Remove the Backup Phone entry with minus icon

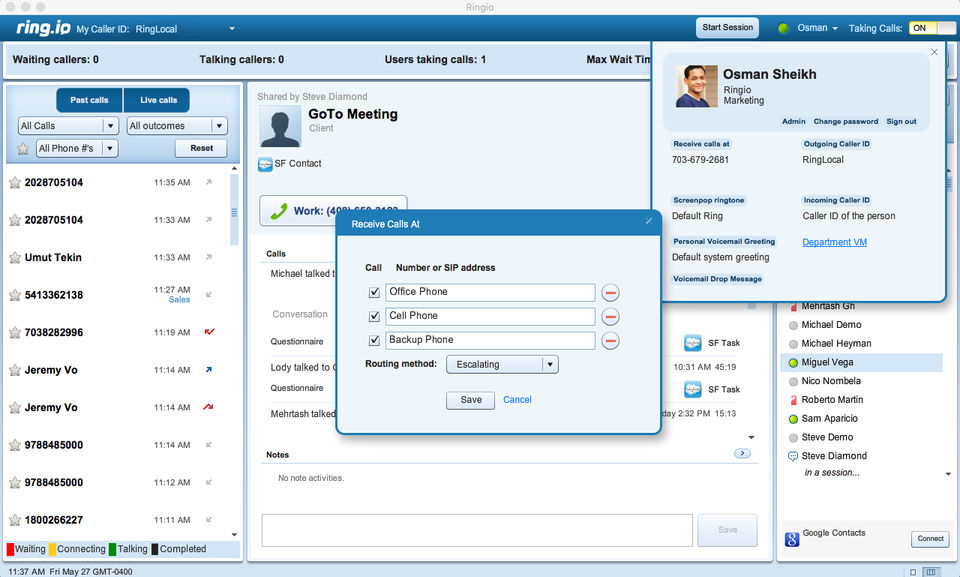coord(610,341)
